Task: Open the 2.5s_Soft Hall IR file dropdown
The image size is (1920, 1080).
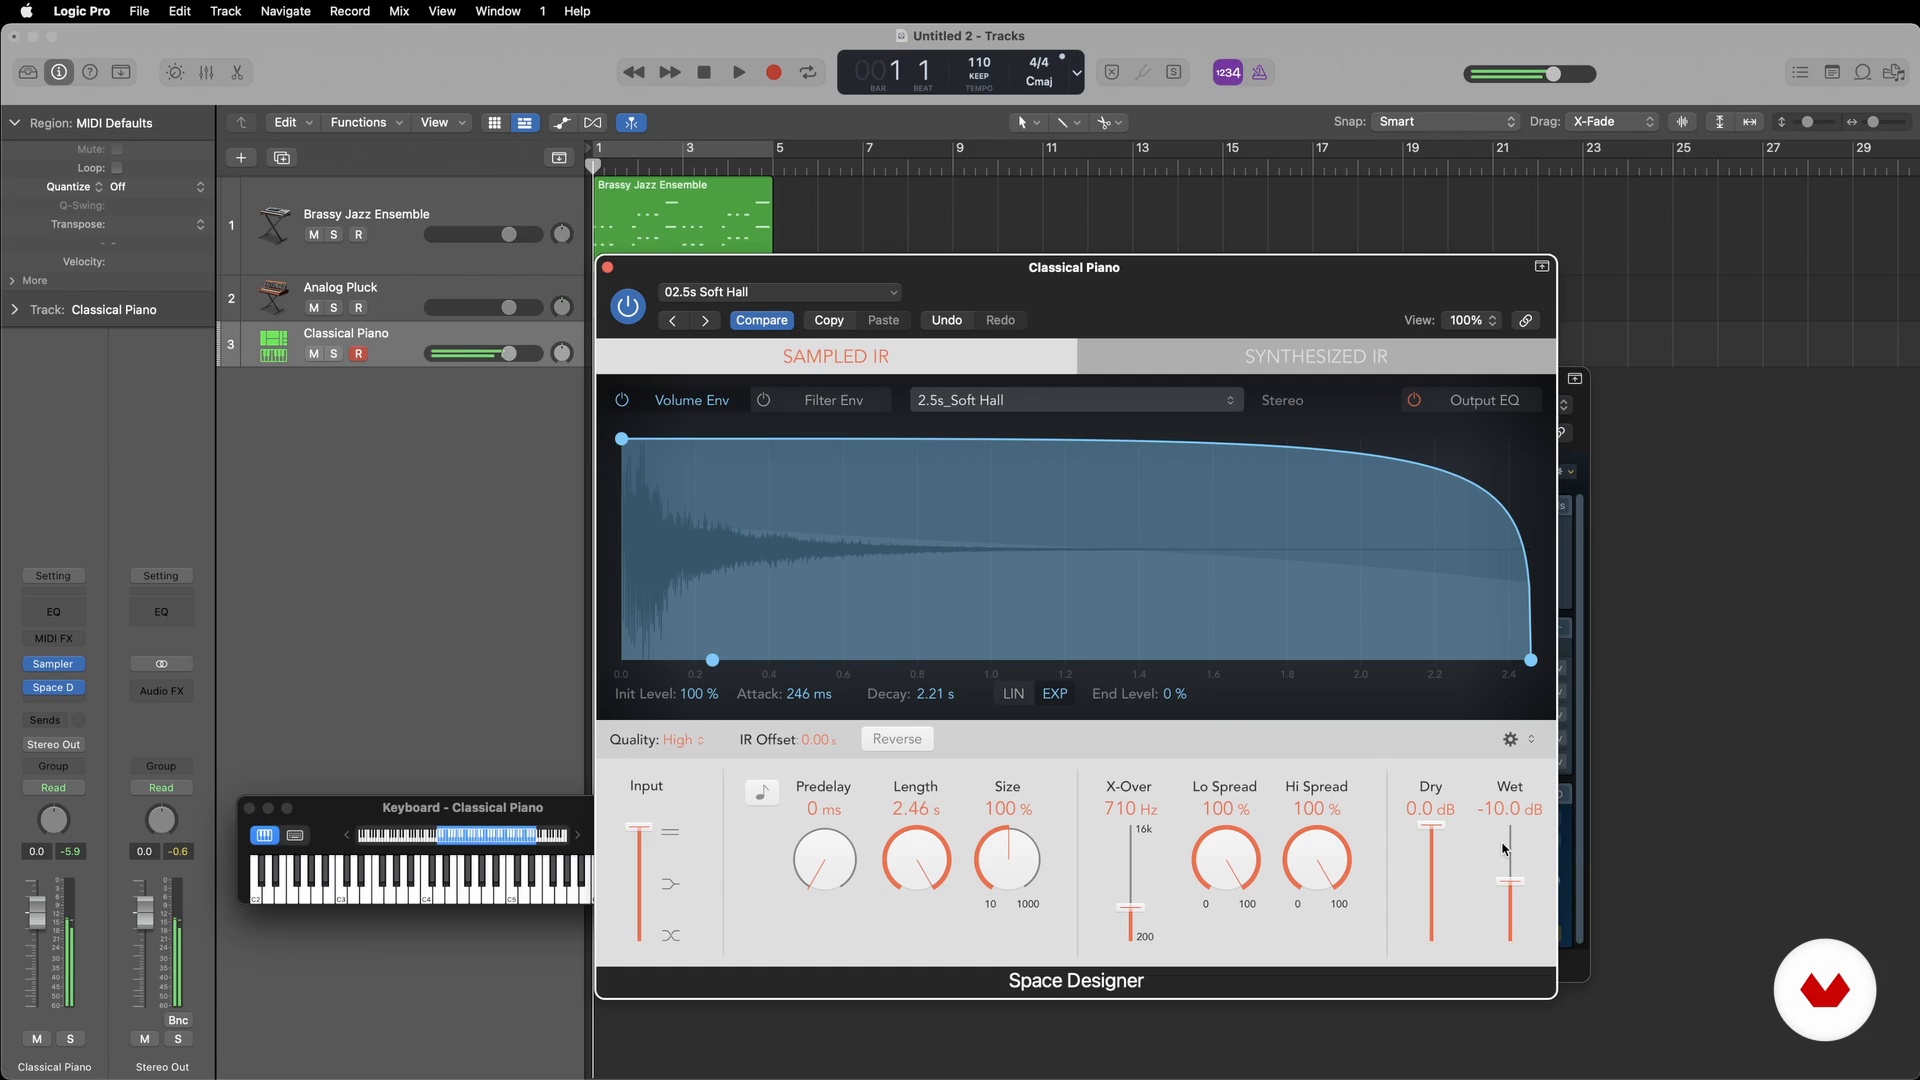Action: [x=1076, y=400]
